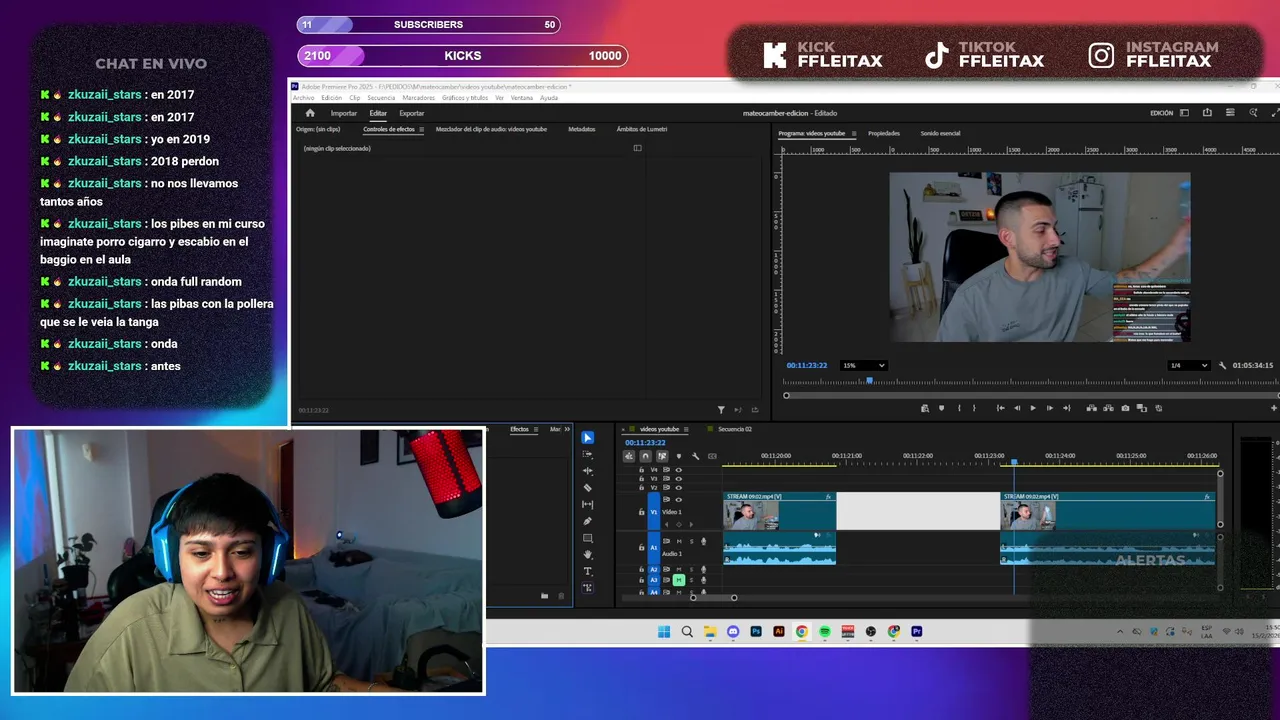Open Spotify from the Windows taskbar

pyautogui.click(x=825, y=632)
